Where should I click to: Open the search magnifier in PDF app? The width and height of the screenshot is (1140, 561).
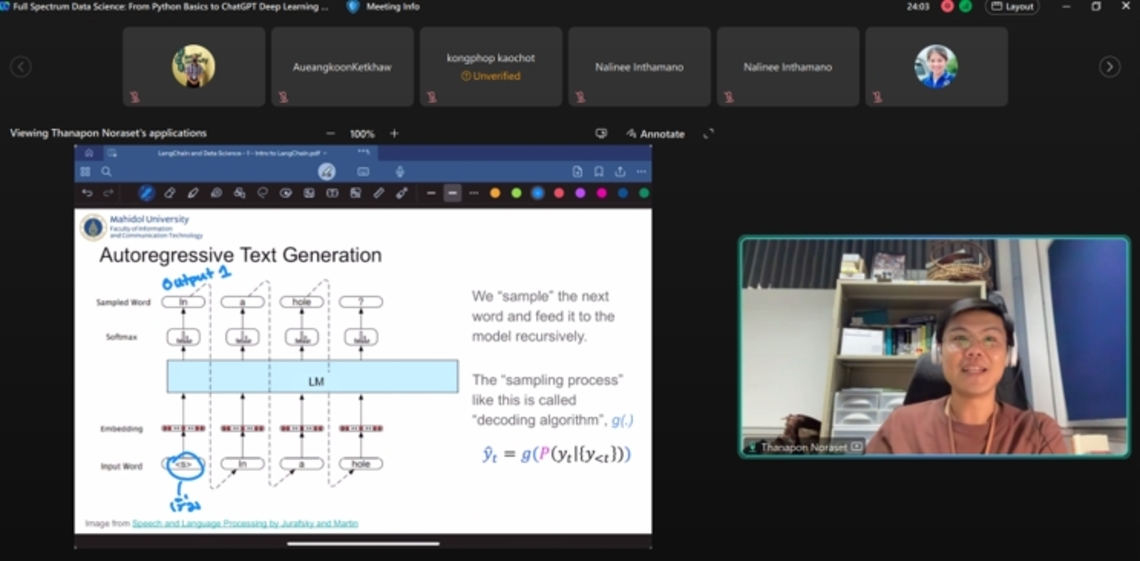pos(106,172)
